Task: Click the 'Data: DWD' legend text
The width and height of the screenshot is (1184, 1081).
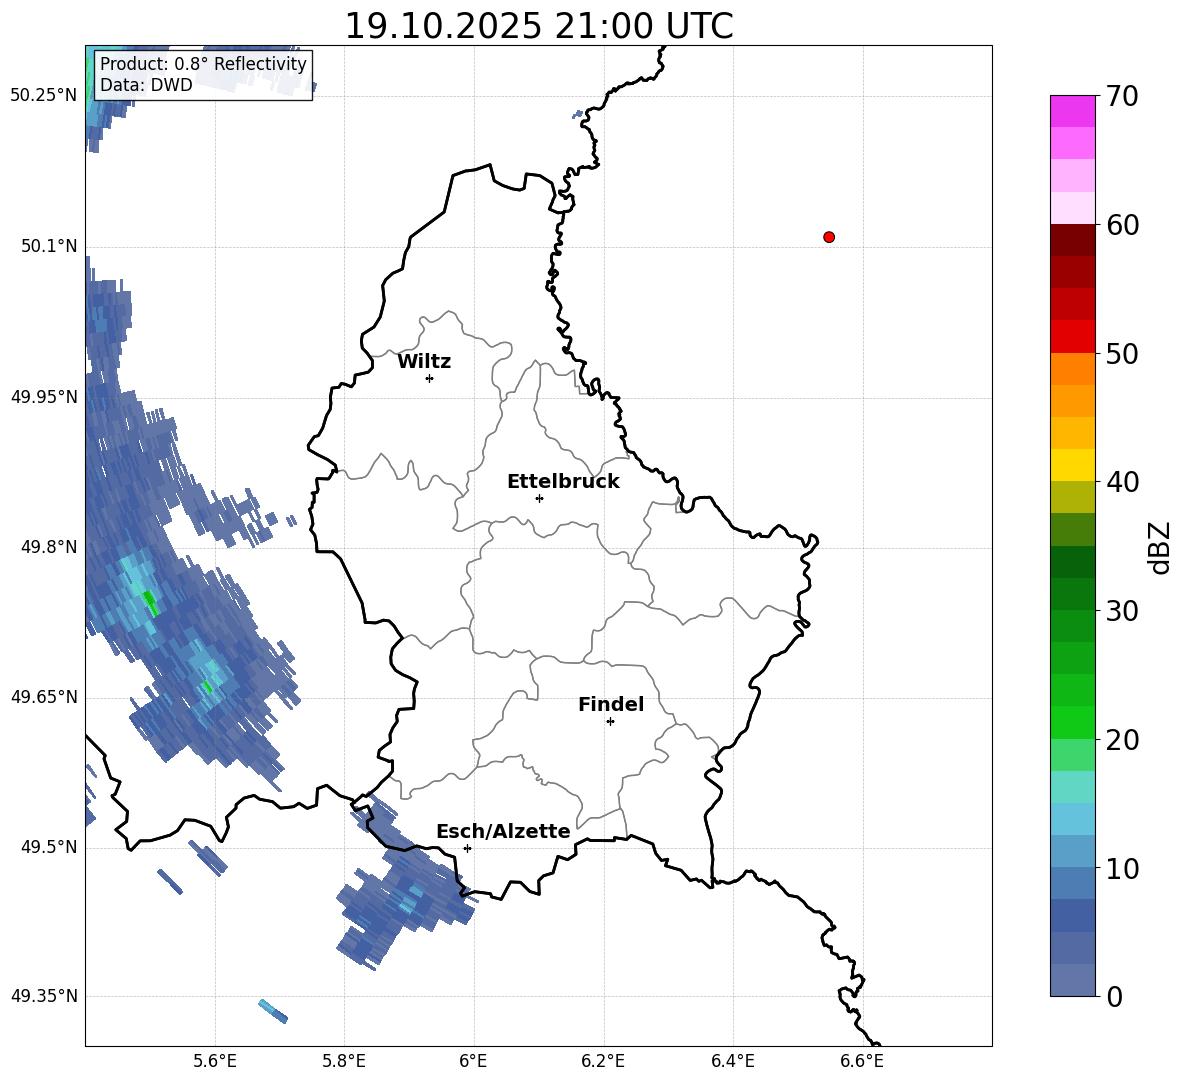Action: point(146,85)
